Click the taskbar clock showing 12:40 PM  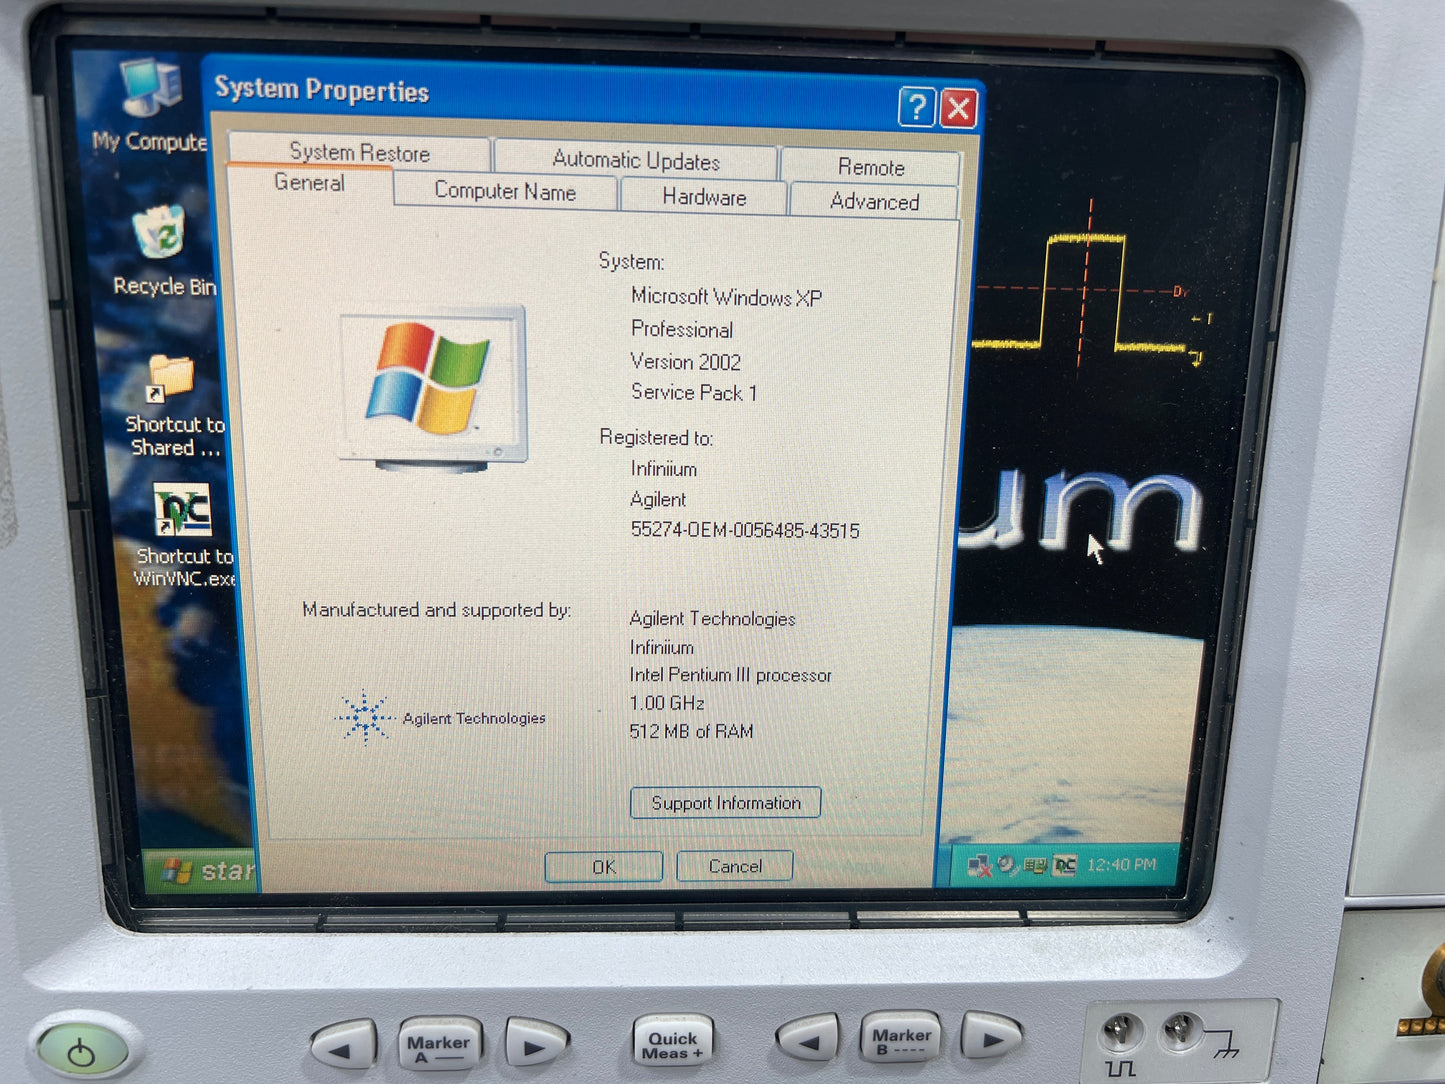[x=1121, y=864]
